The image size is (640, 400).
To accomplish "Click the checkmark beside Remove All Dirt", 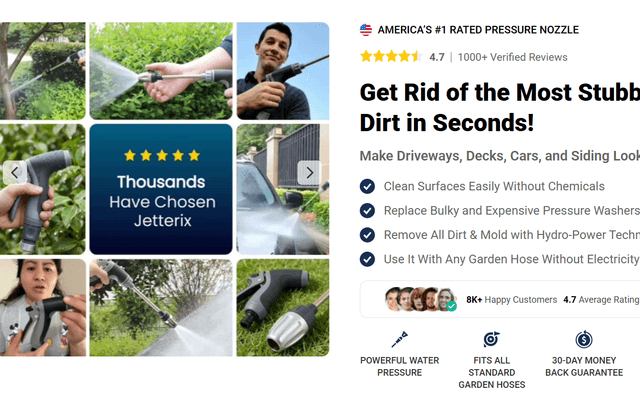I will coord(367,235).
